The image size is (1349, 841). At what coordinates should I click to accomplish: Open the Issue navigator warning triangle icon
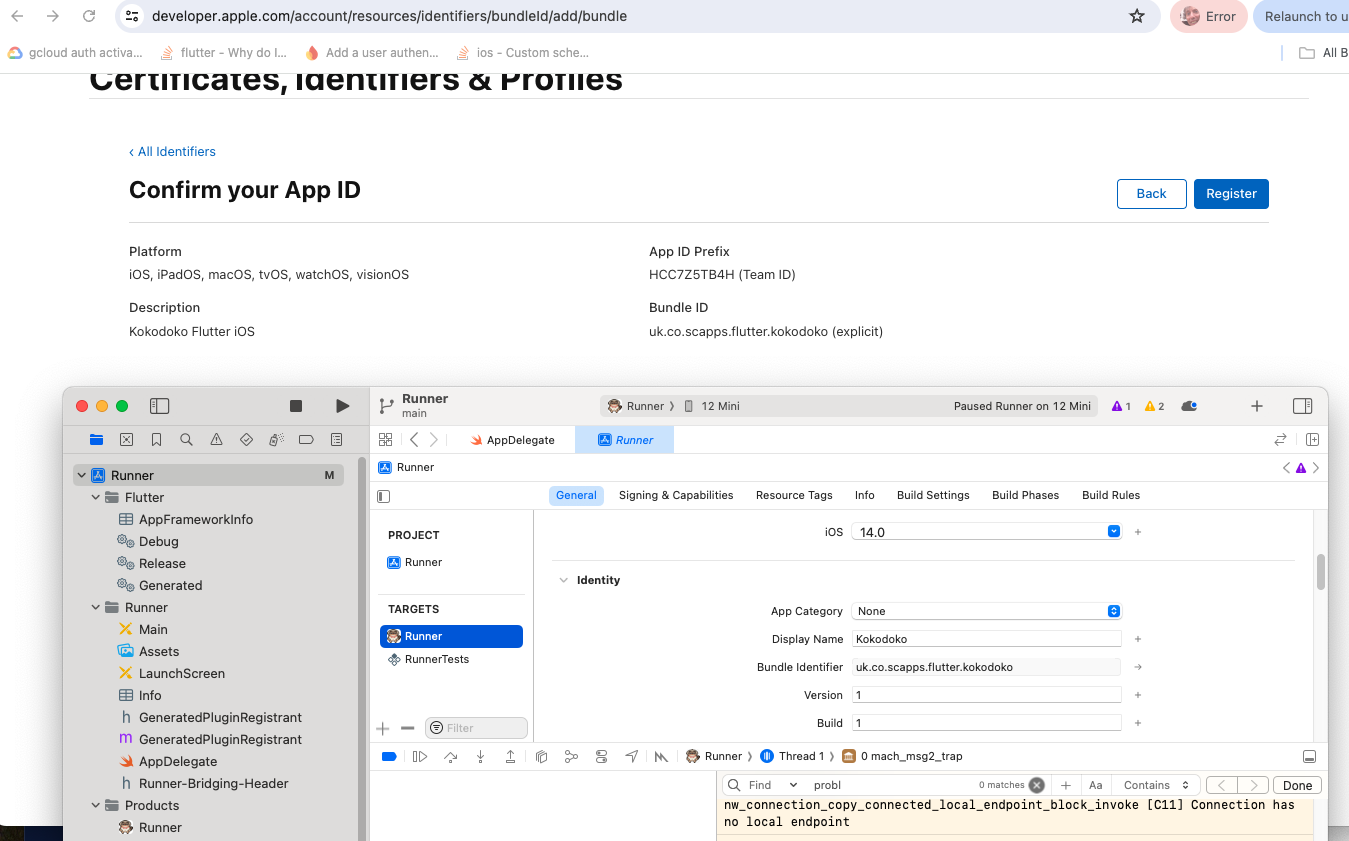(x=216, y=440)
